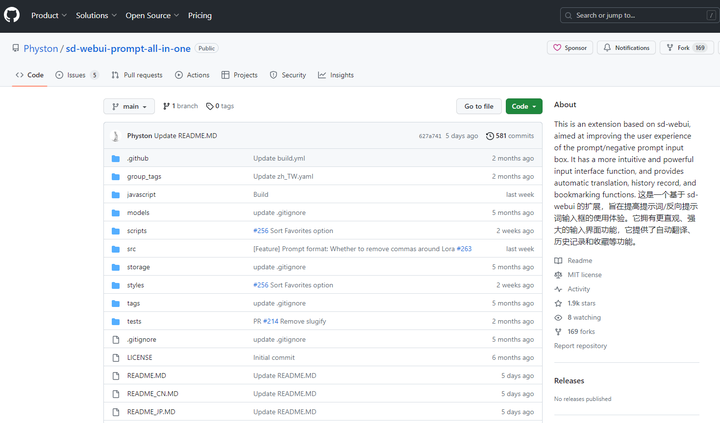
Task: Switch to the Actions tab
Action: (192, 75)
